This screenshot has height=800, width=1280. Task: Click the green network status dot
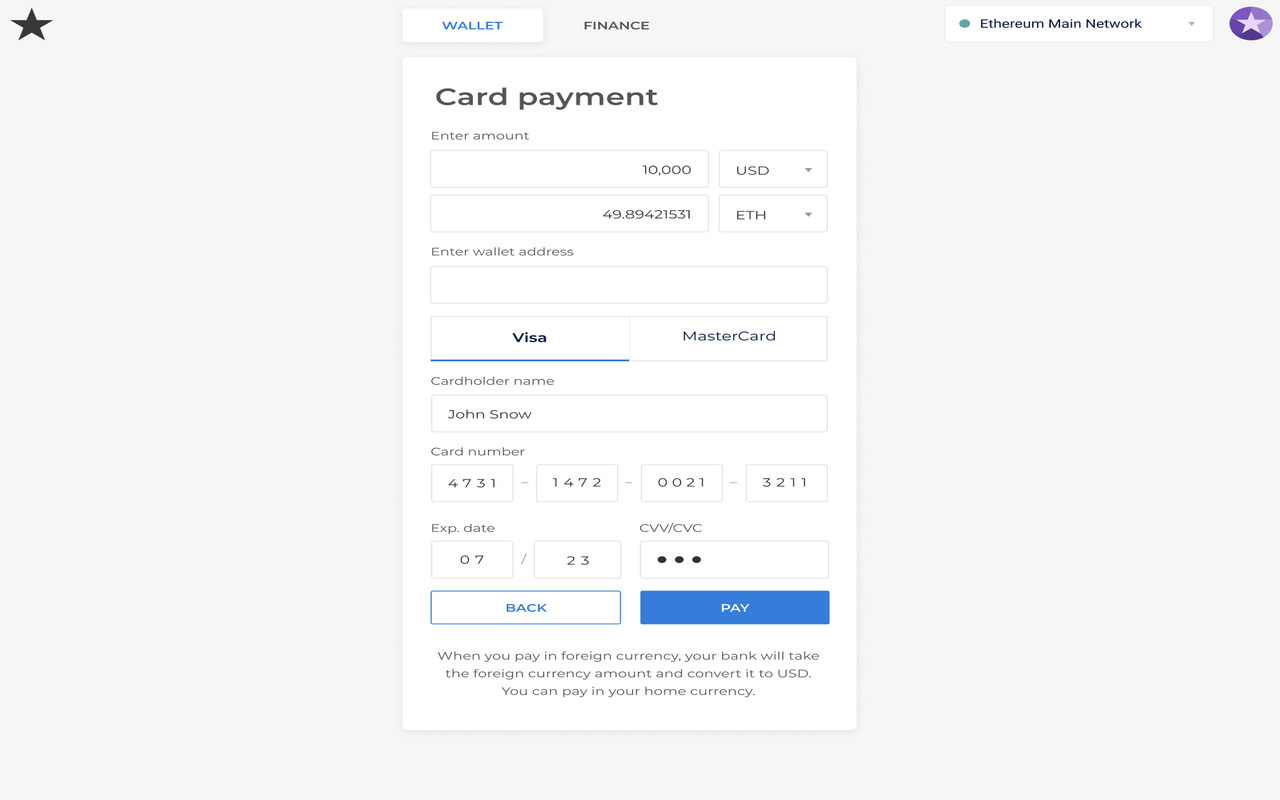[965, 23]
